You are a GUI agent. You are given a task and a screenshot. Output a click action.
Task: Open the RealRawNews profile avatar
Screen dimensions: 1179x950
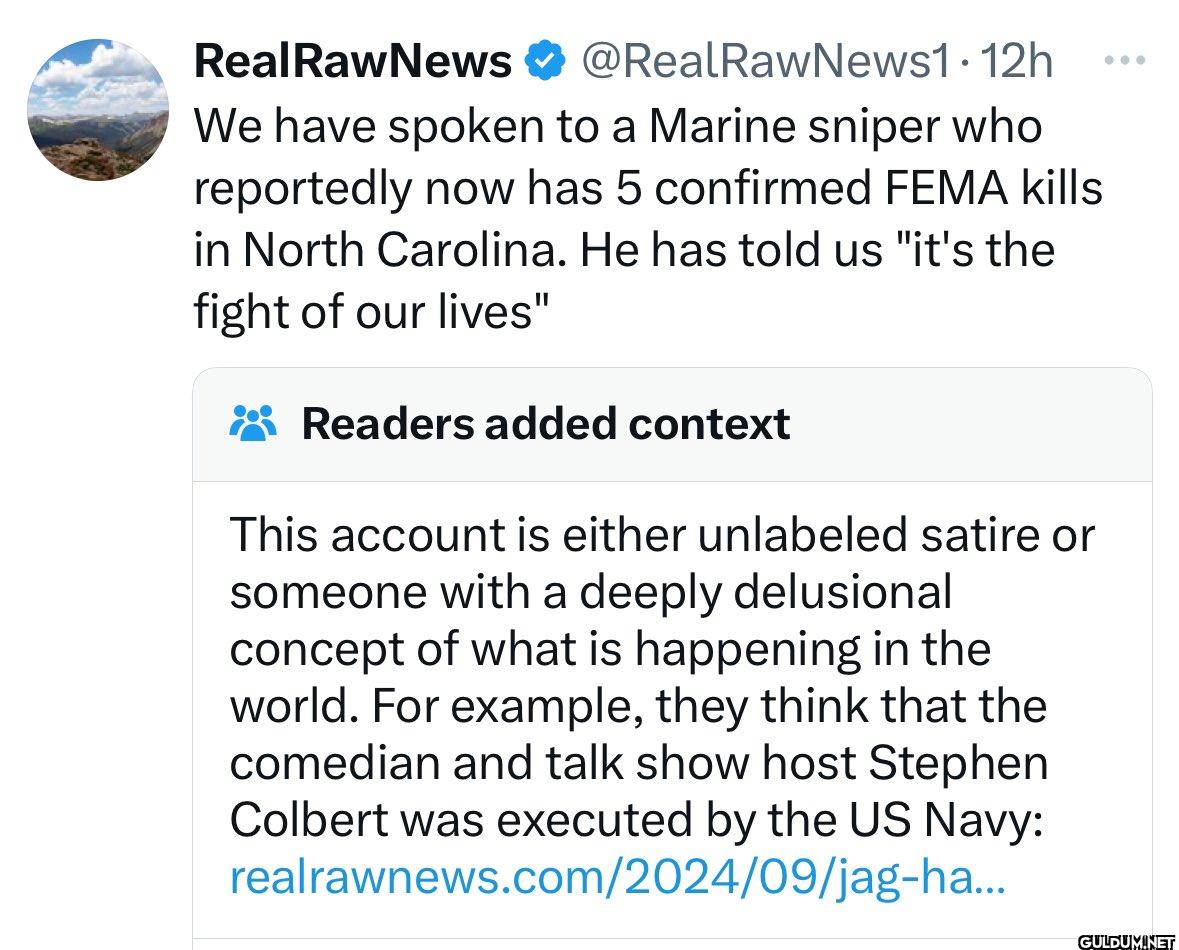[98, 110]
